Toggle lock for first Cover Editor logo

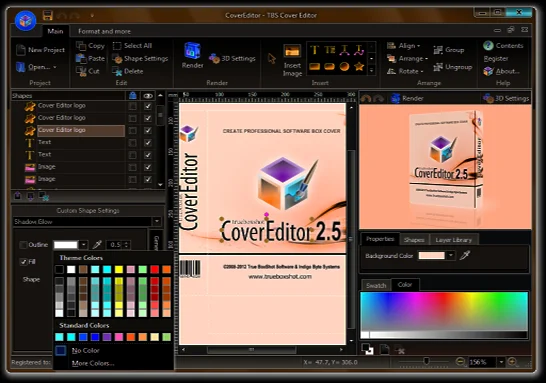(x=132, y=106)
